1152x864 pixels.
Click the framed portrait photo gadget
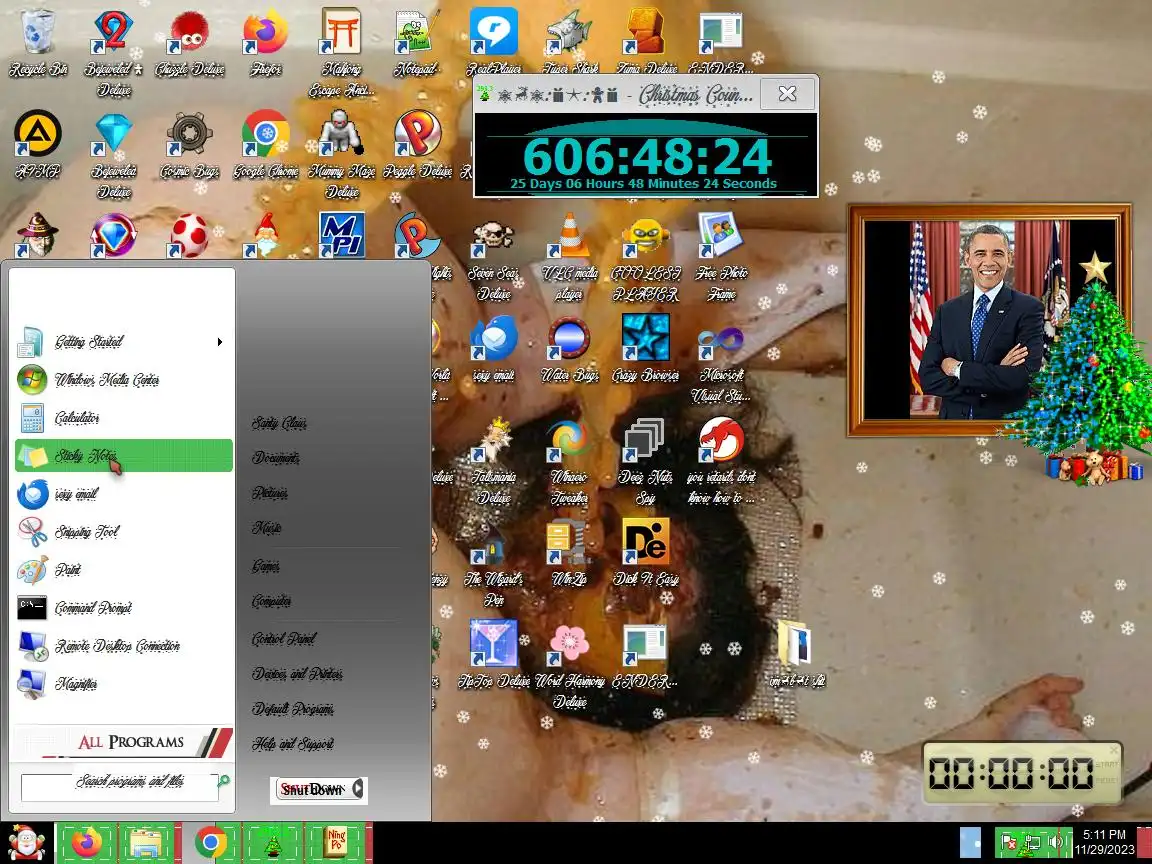pos(989,320)
